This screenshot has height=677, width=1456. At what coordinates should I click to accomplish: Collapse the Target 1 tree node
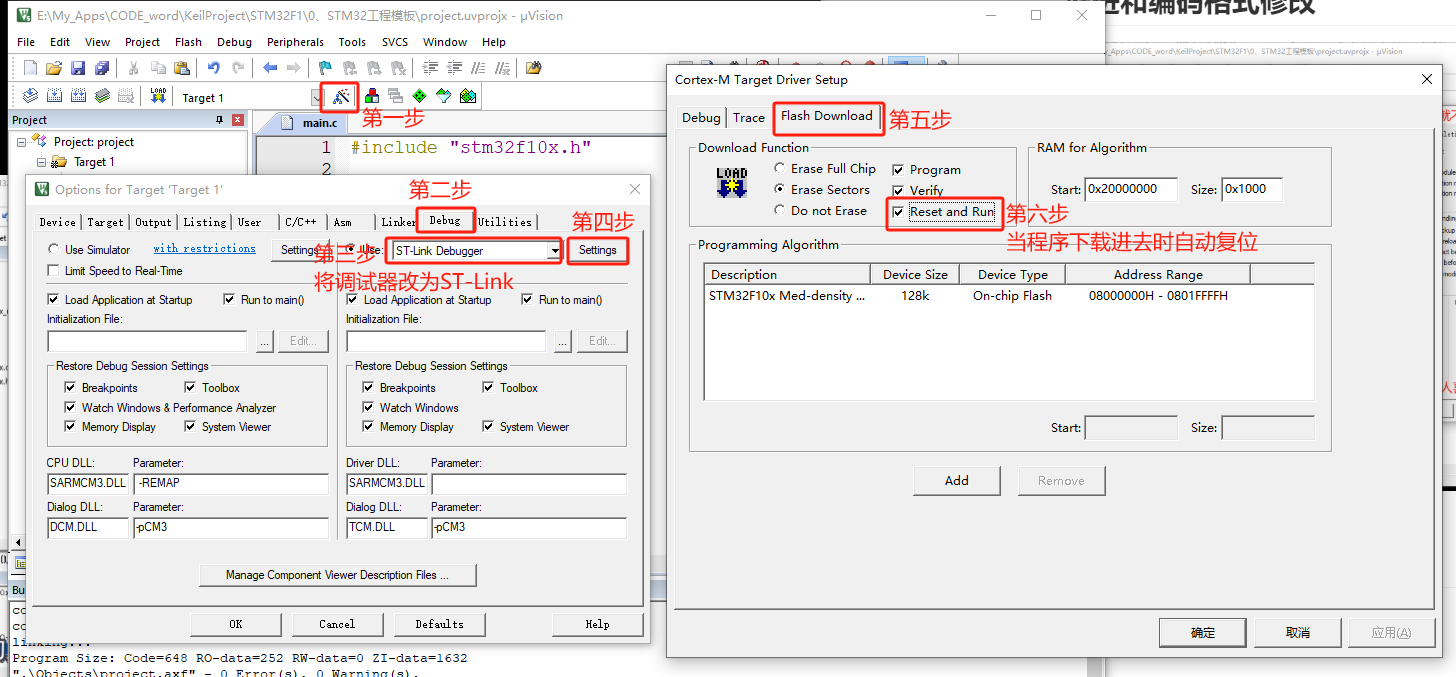(x=41, y=162)
